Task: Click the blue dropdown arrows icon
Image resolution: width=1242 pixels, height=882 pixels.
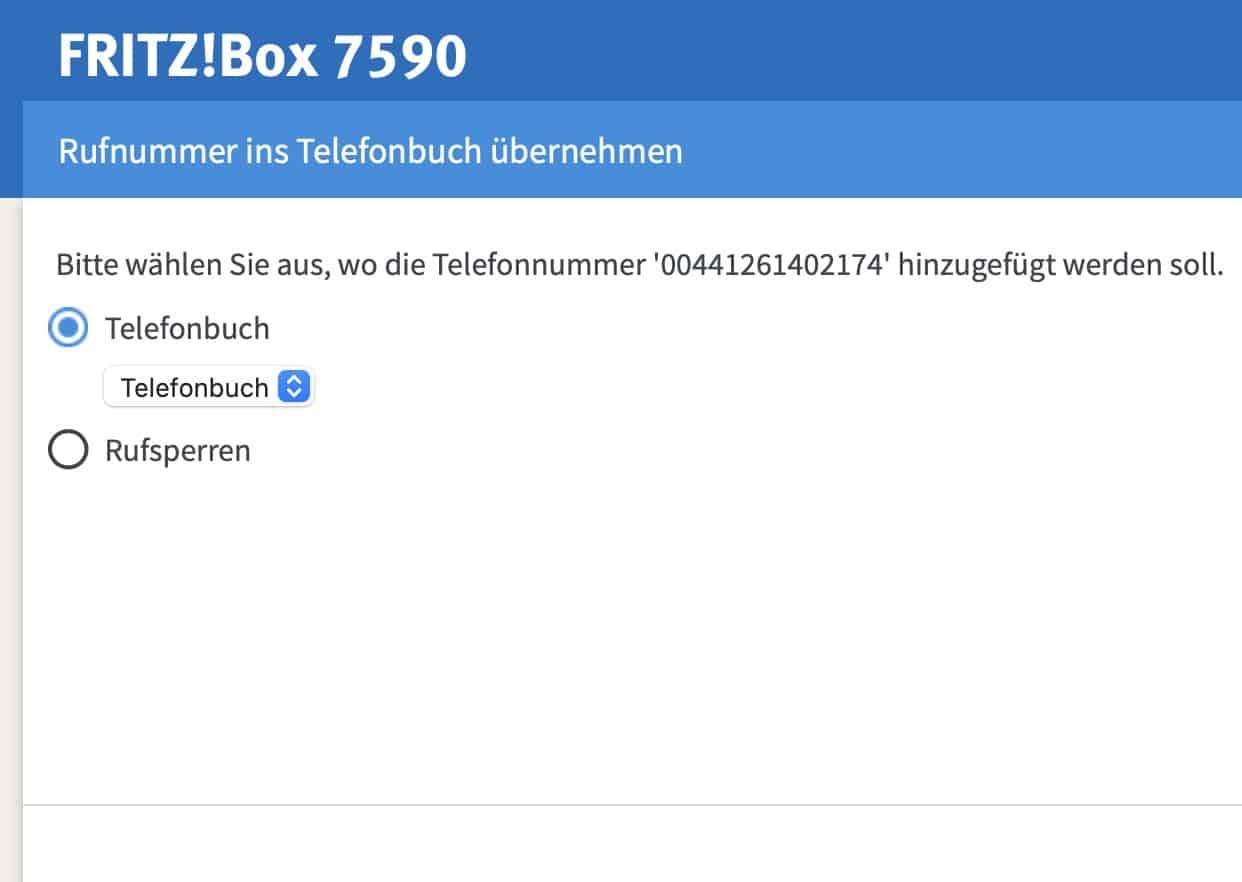Action: coord(293,387)
